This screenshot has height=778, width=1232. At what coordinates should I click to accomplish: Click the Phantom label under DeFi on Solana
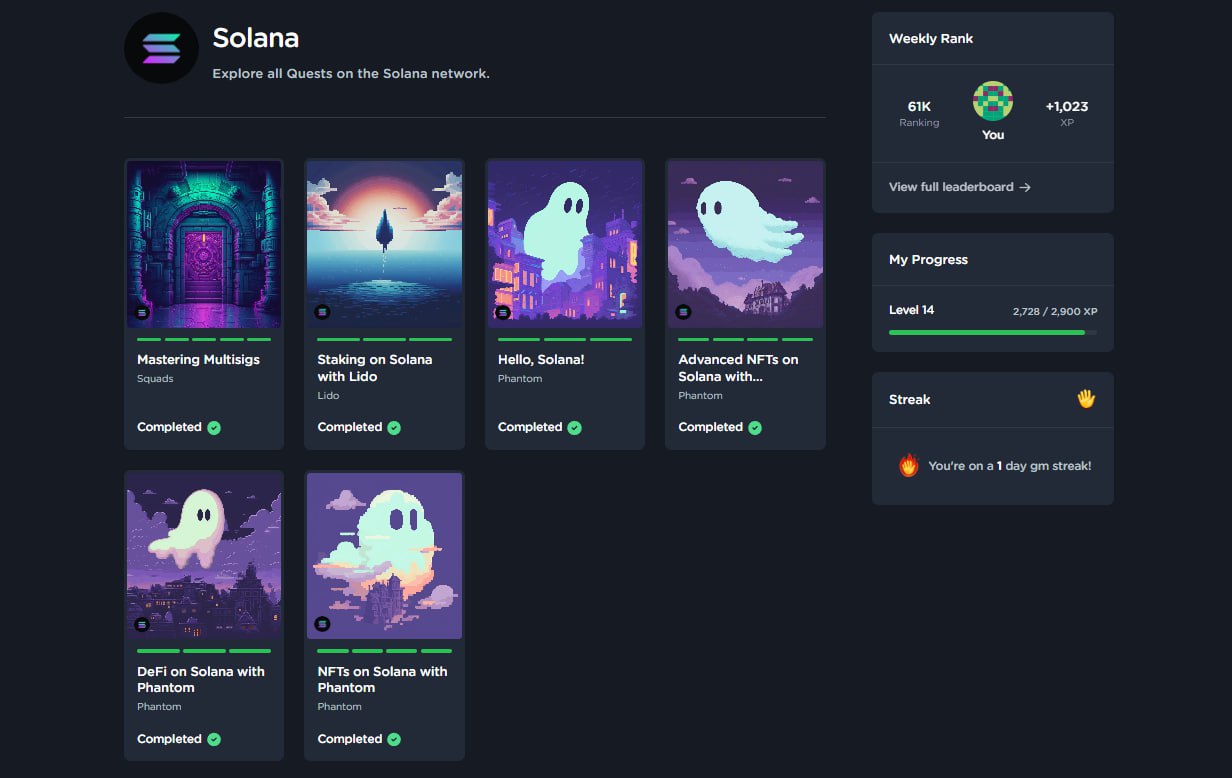pyautogui.click(x=159, y=707)
